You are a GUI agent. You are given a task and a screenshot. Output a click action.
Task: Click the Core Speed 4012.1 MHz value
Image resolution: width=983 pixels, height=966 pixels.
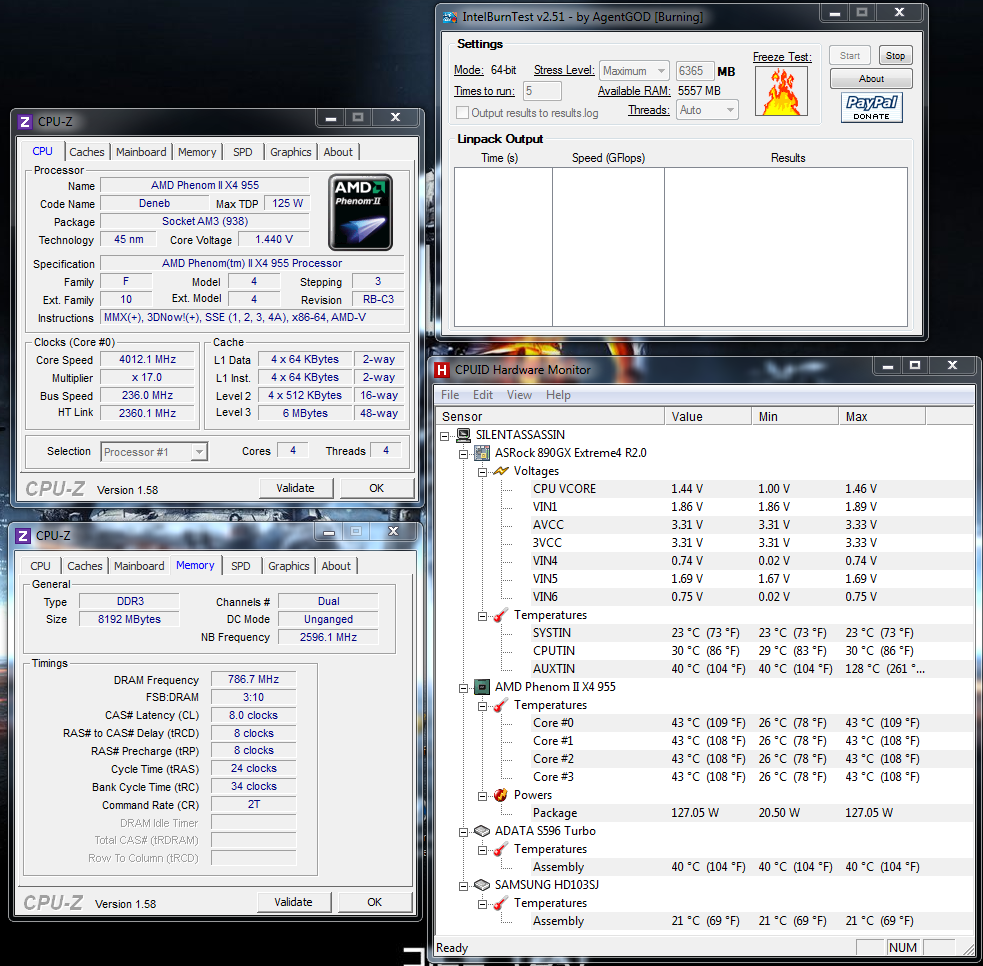point(148,359)
